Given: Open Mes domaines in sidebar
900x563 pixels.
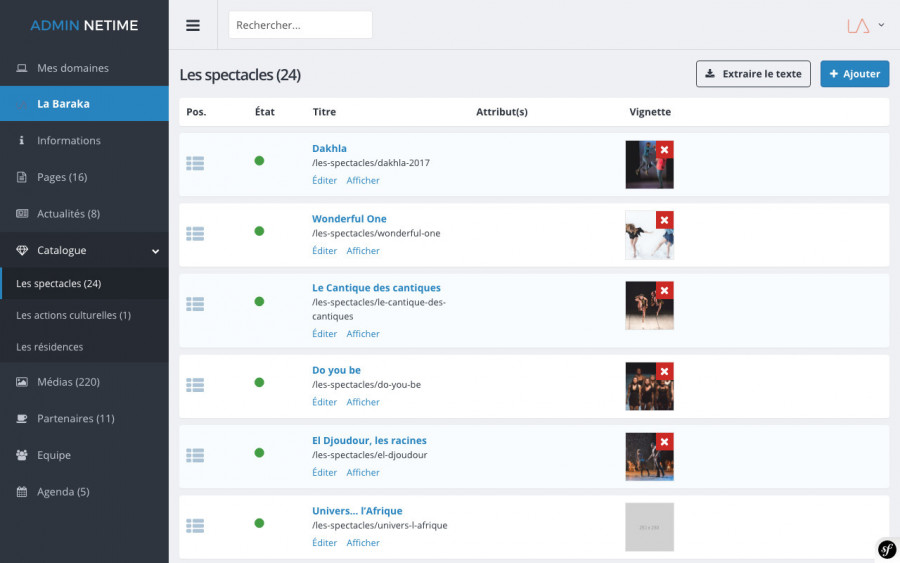Looking at the screenshot, I should click(73, 68).
